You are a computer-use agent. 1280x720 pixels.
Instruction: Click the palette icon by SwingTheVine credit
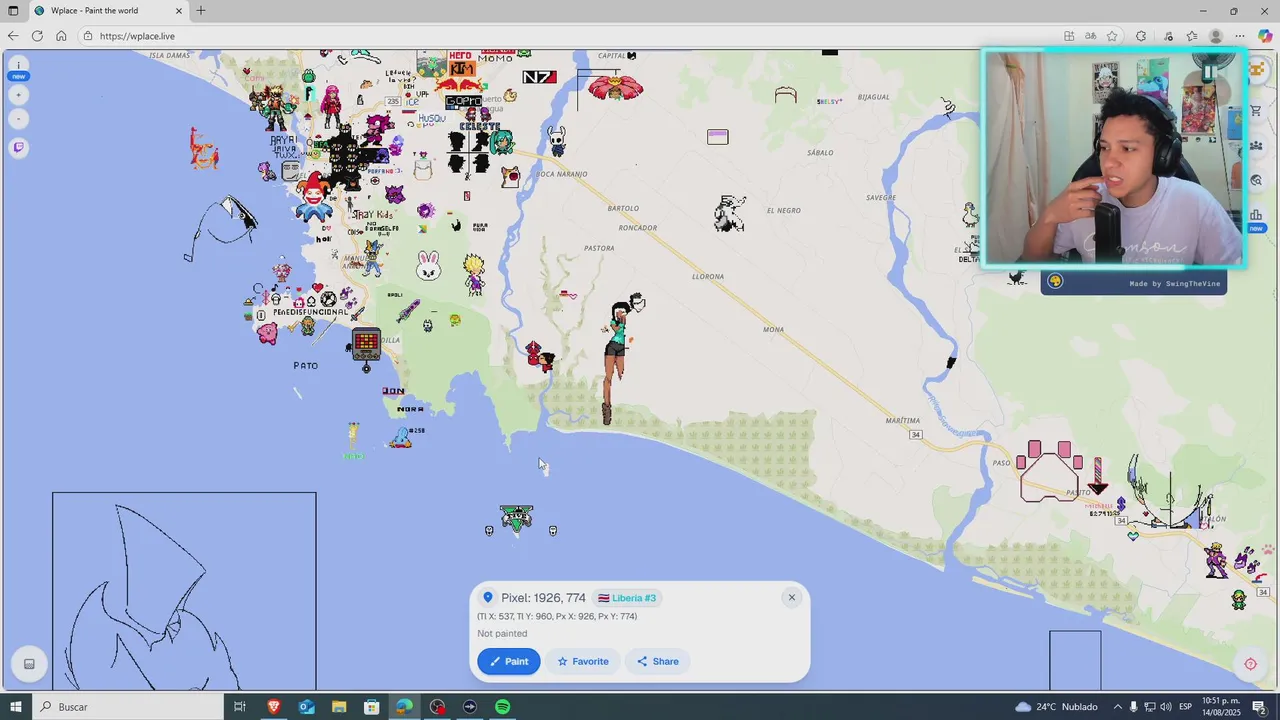click(1055, 282)
